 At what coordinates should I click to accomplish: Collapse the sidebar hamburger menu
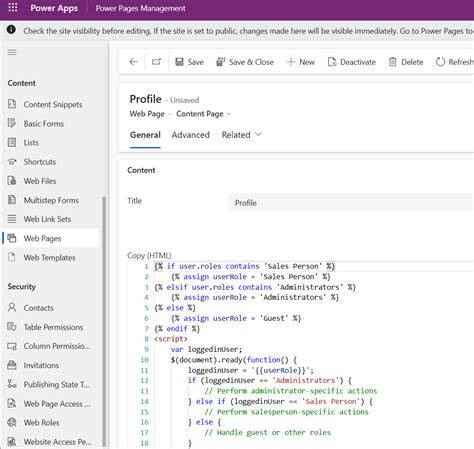[x=12, y=52]
